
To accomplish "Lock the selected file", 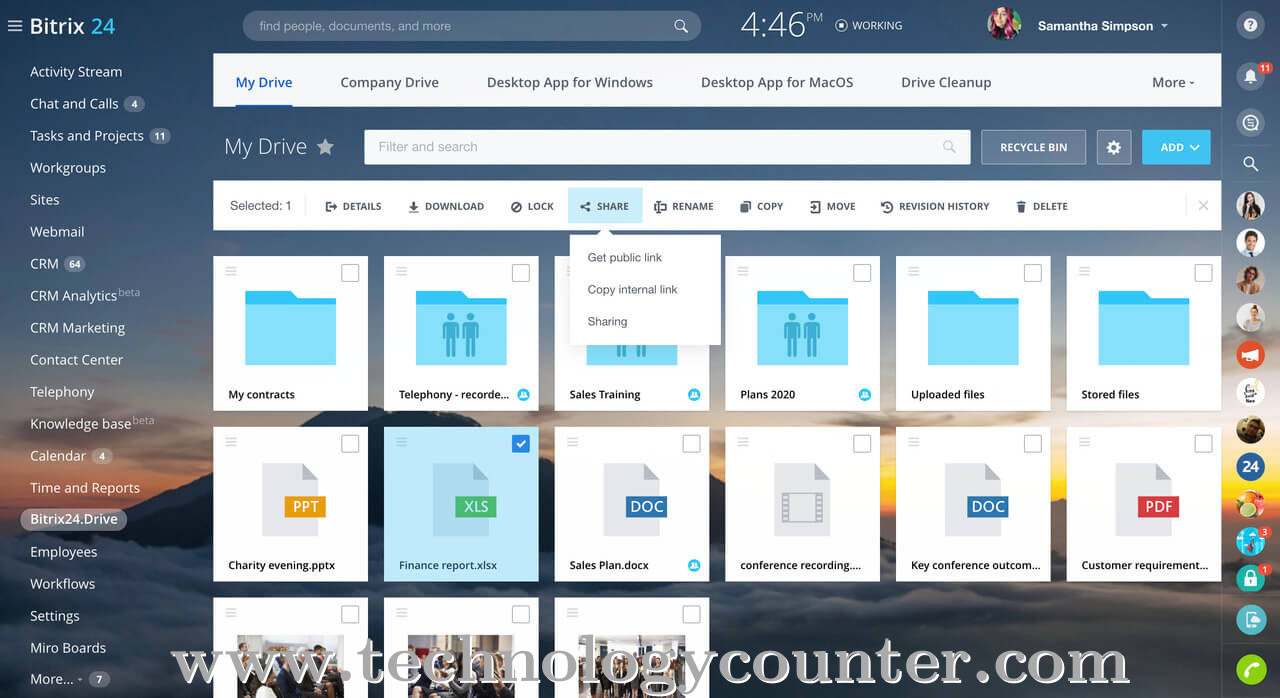I will point(532,206).
